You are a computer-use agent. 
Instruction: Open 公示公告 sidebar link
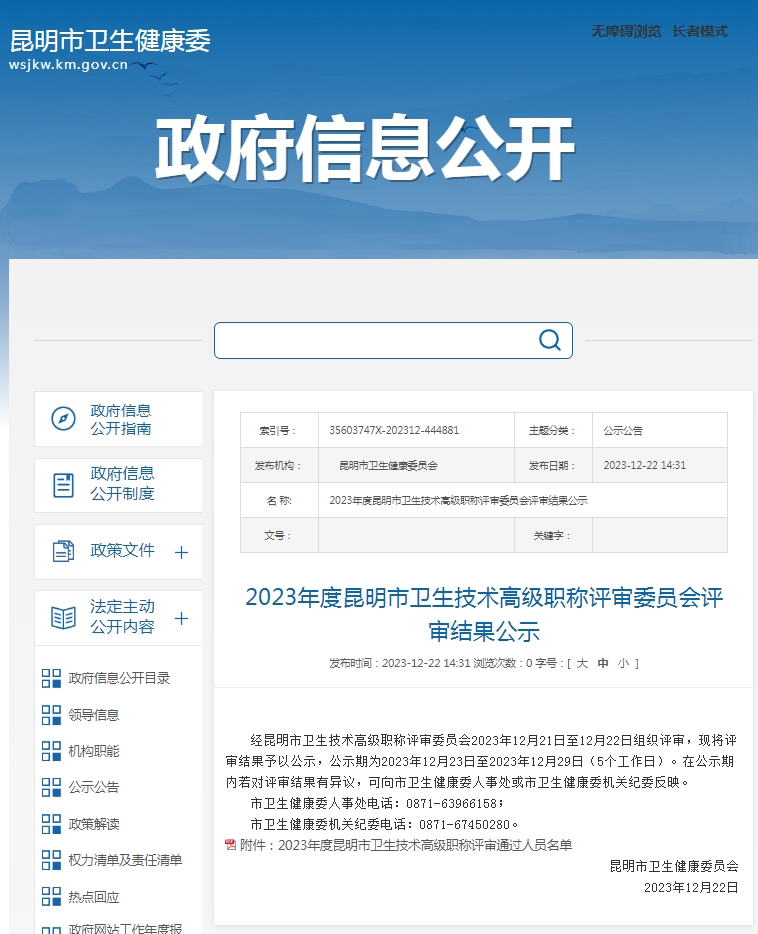pyautogui.click(x=93, y=787)
